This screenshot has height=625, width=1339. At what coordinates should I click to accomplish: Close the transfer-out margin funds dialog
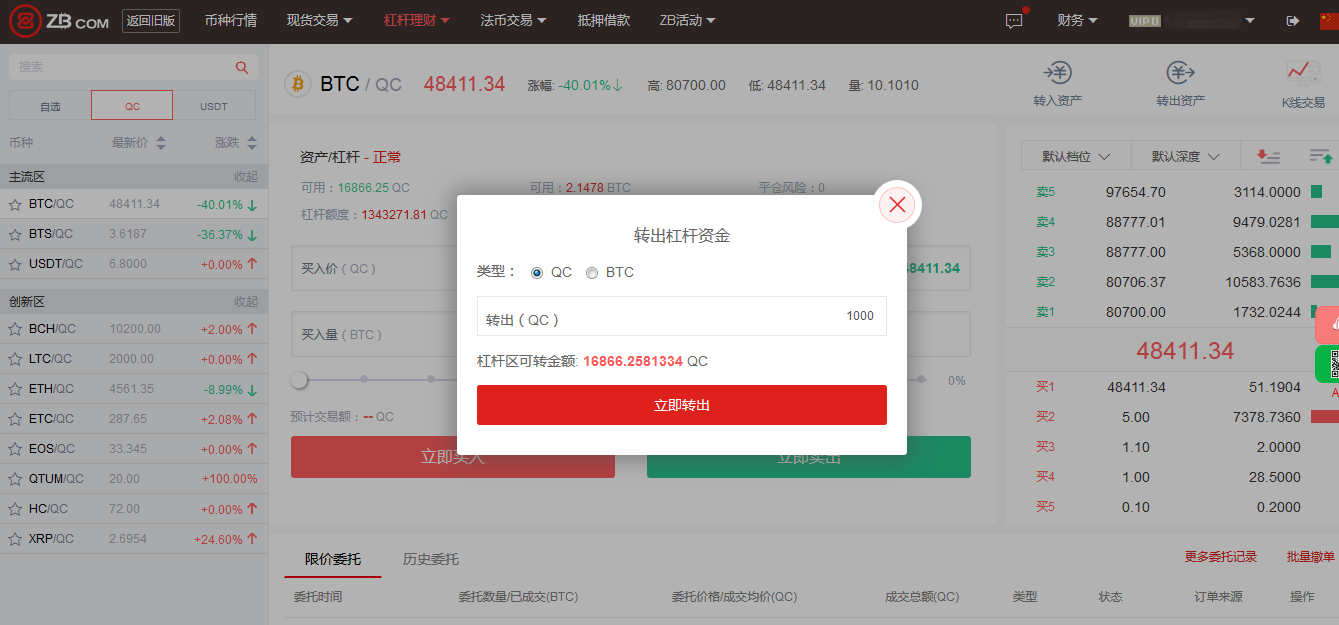(x=897, y=205)
